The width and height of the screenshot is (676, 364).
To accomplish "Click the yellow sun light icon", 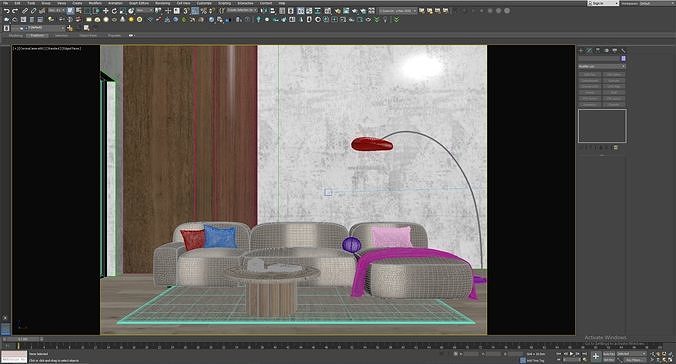I will point(131,19).
